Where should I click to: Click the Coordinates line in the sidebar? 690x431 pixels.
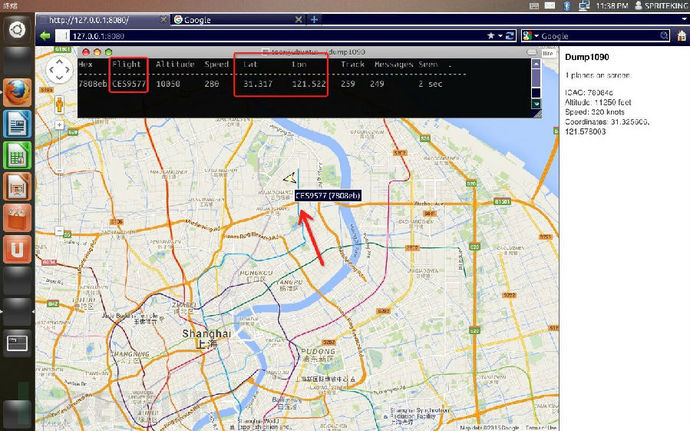click(x=607, y=126)
